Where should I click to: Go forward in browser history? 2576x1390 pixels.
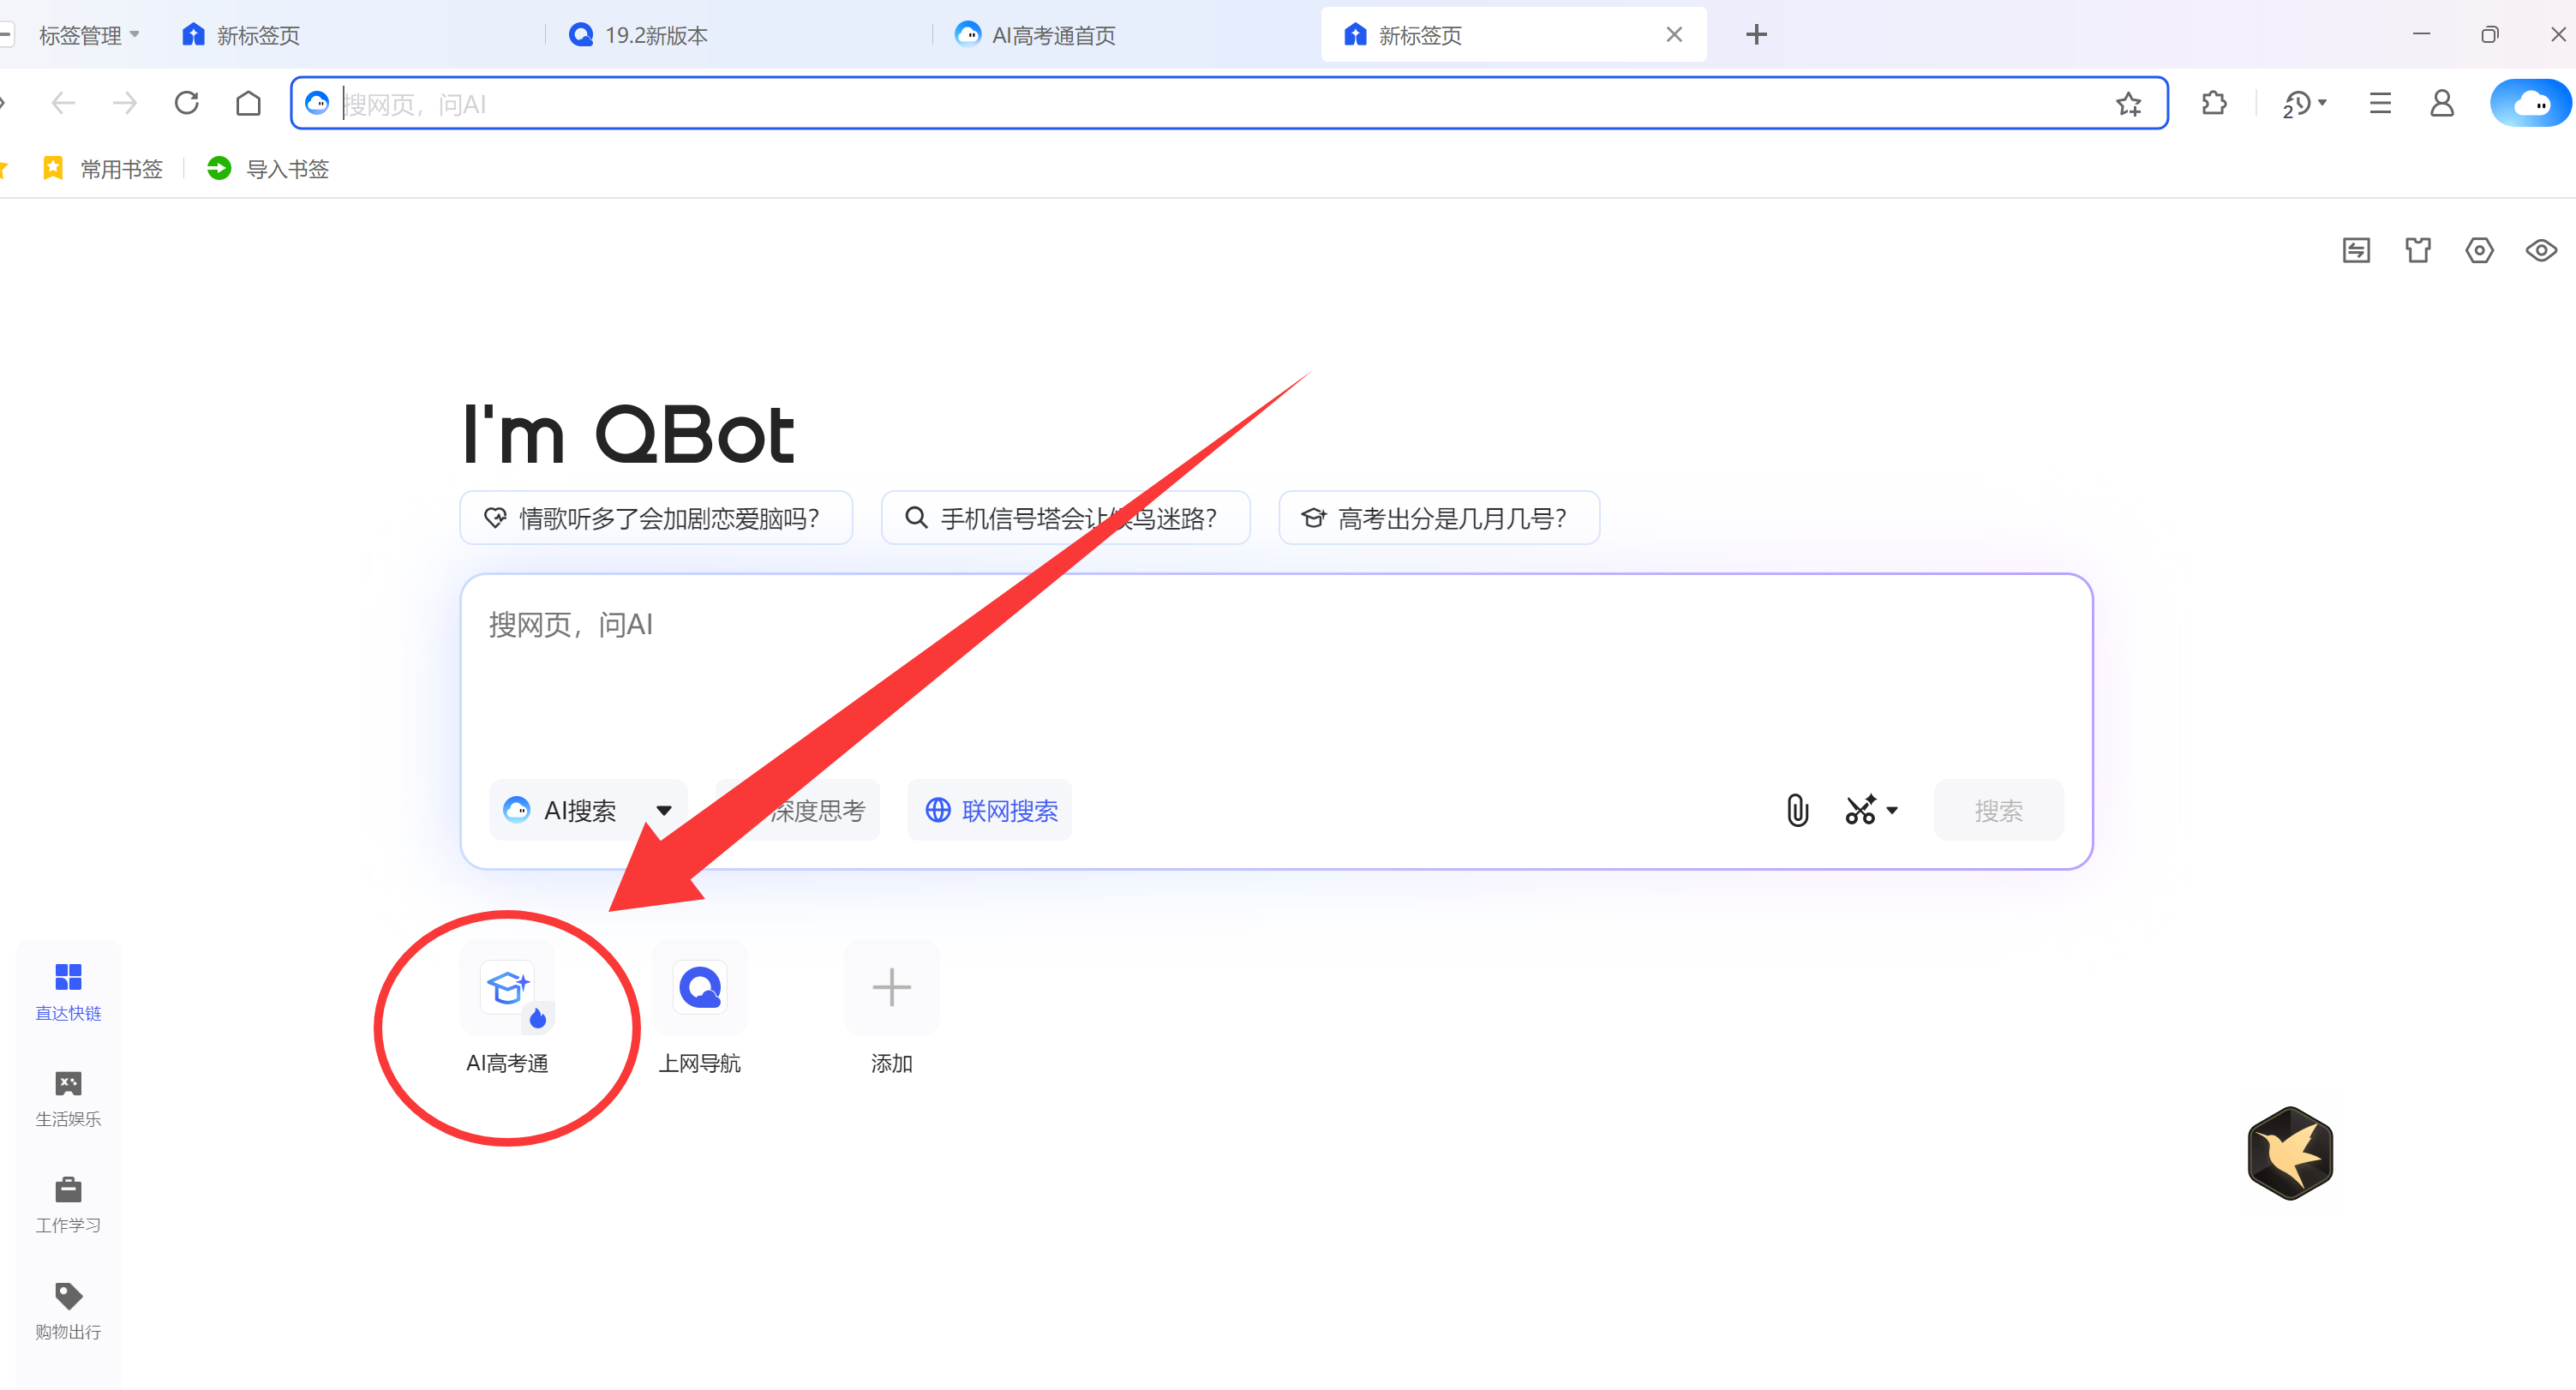(125, 103)
